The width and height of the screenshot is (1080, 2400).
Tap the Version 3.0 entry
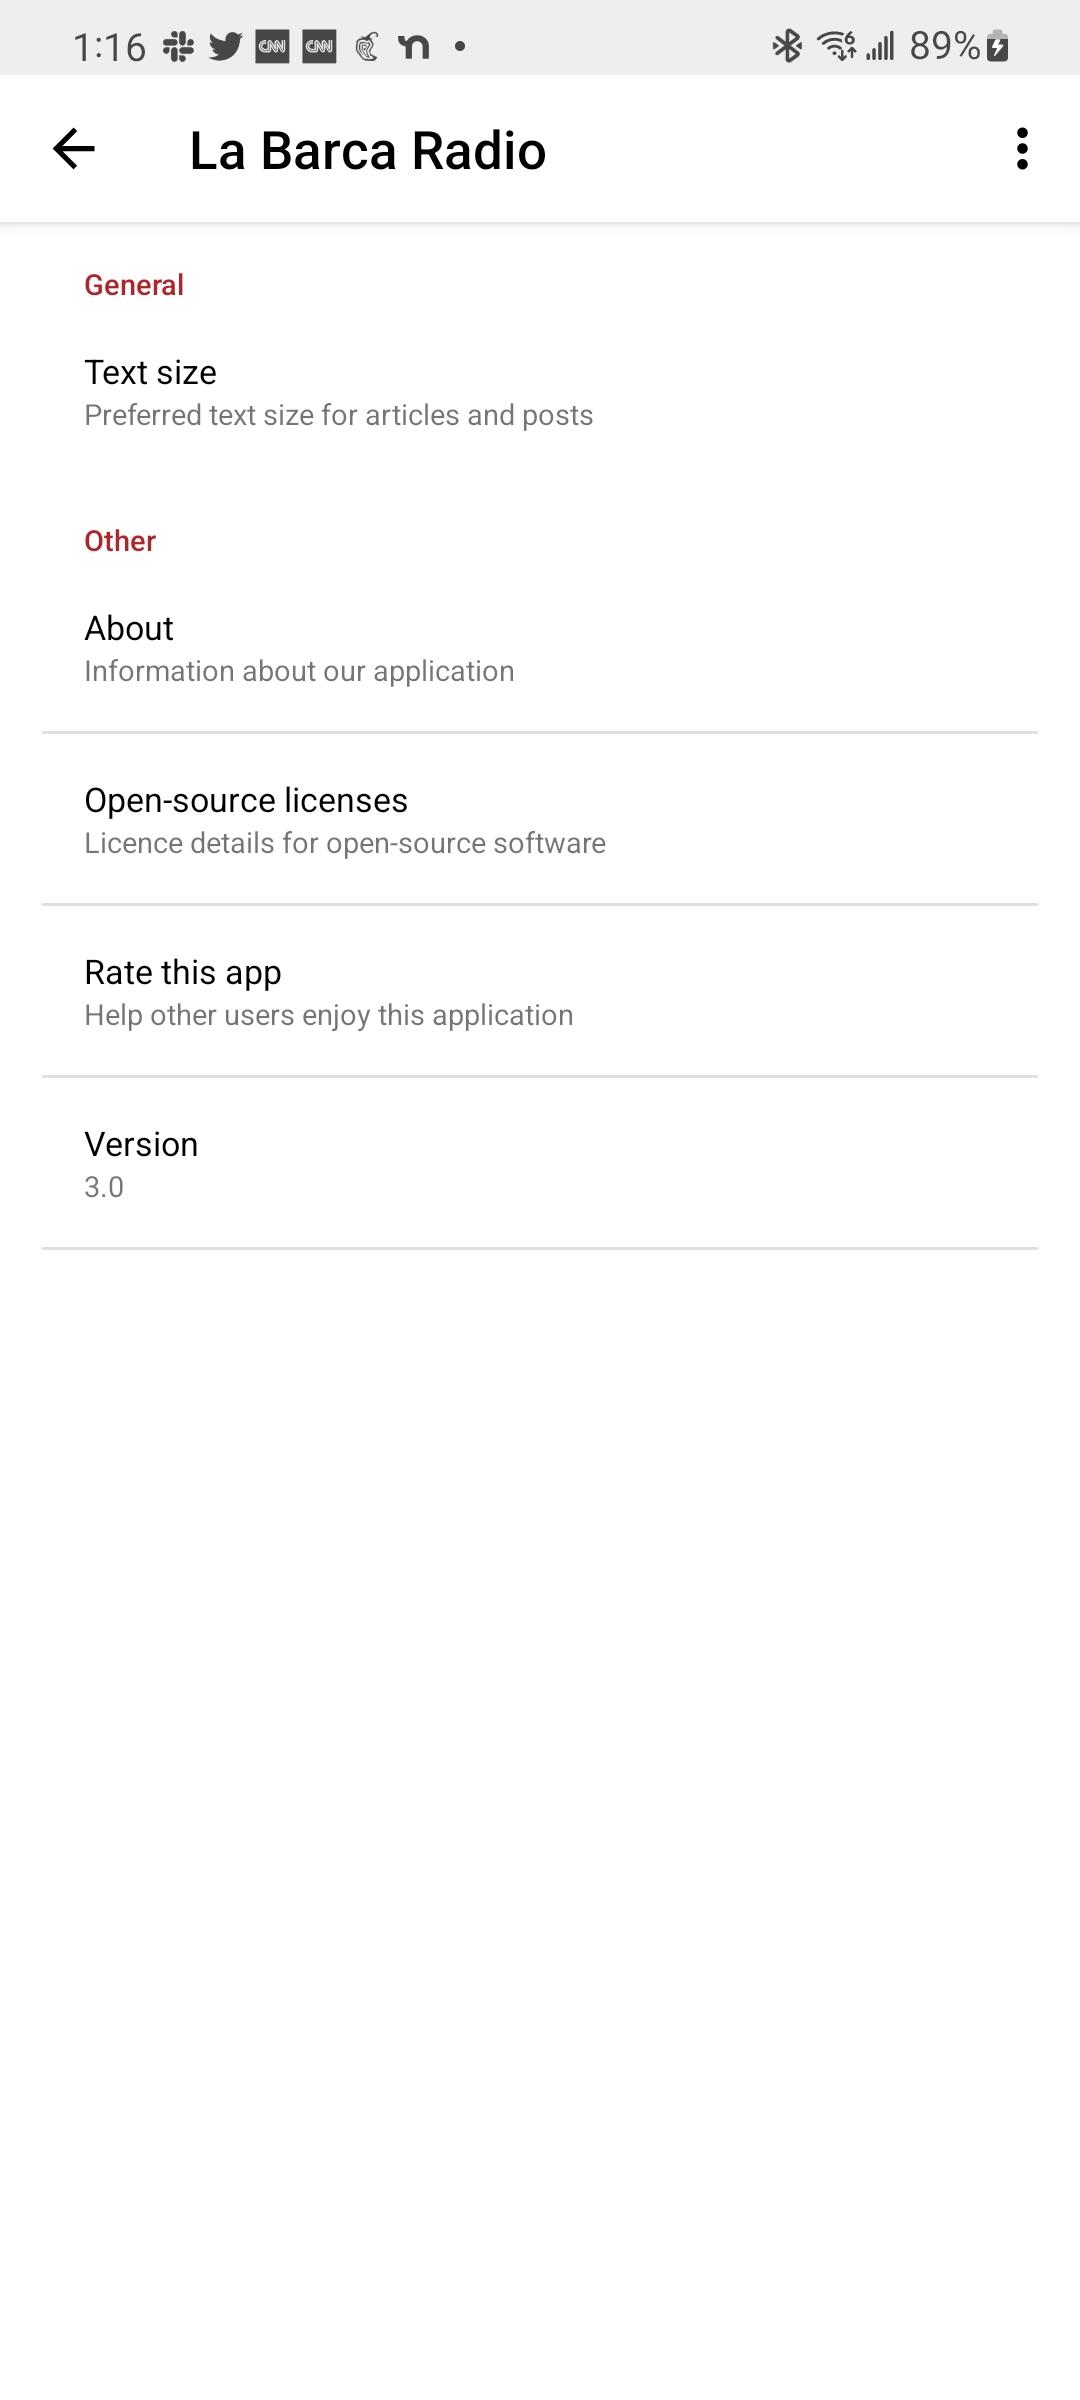click(x=540, y=1164)
